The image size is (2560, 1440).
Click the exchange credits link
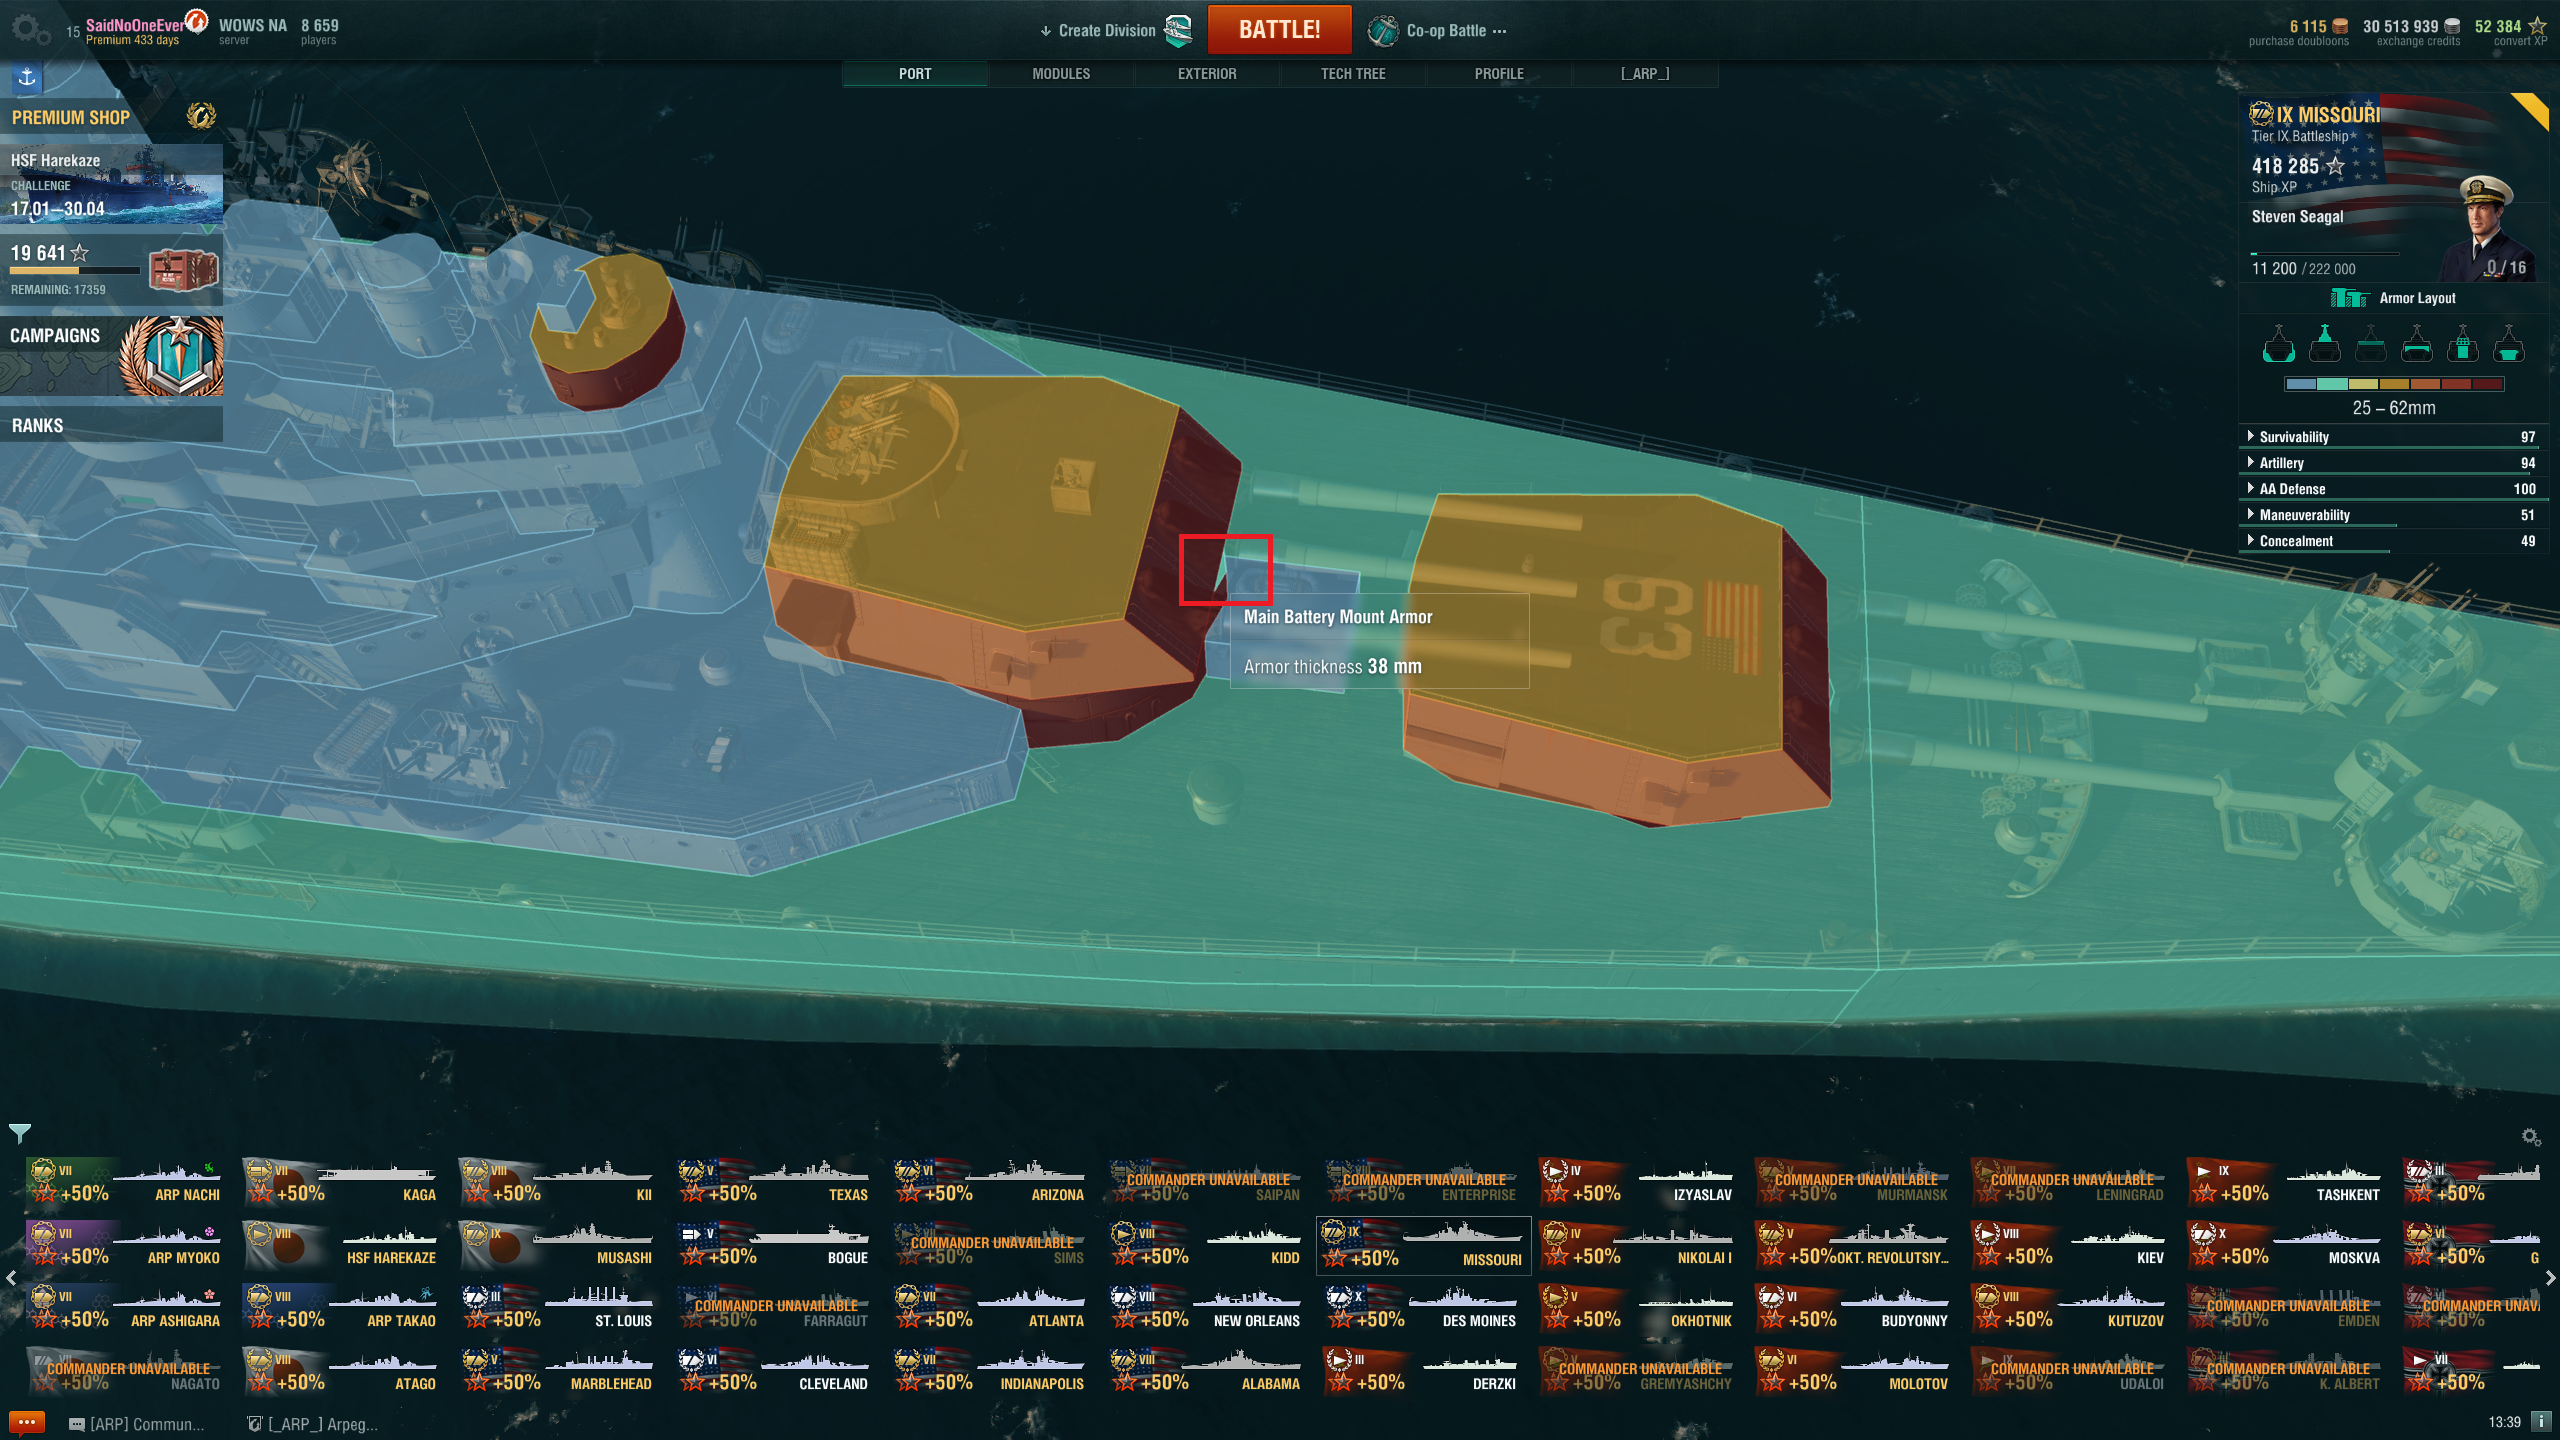click(x=2418, y=42)
